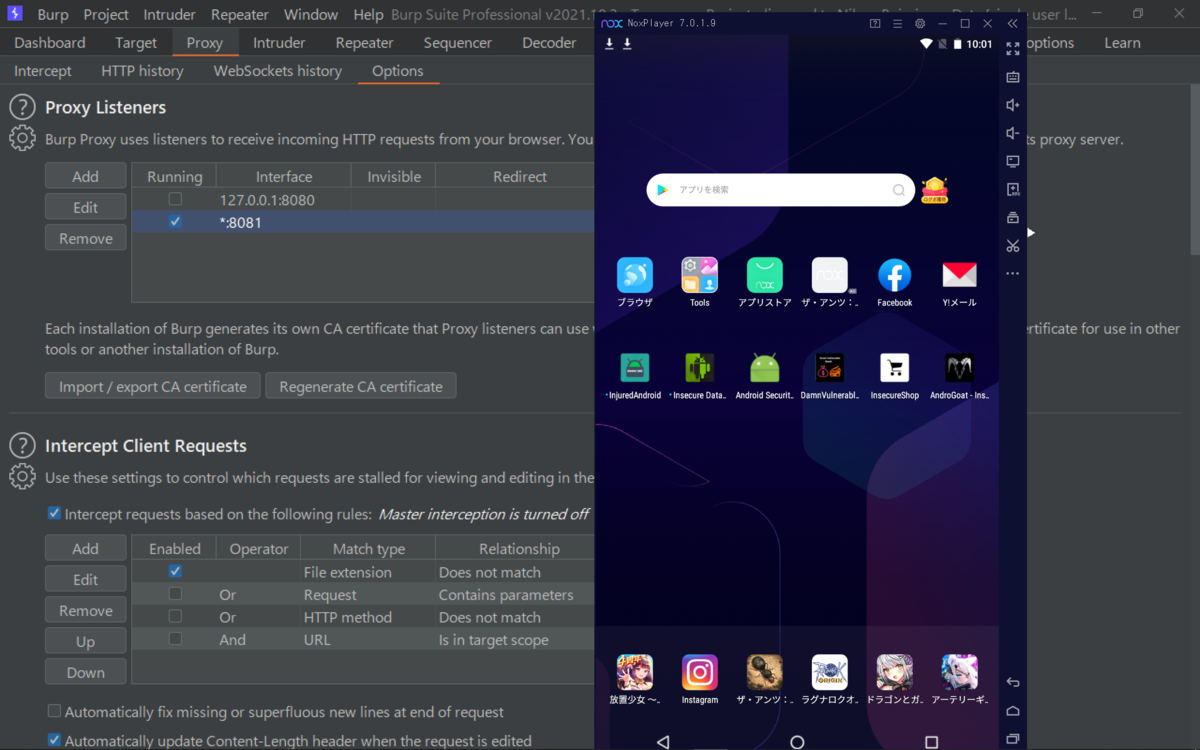1200x750 pixels.
Task: Enable the Request 'Contains parameters' rule checkbox
Action: coord(175,594)
